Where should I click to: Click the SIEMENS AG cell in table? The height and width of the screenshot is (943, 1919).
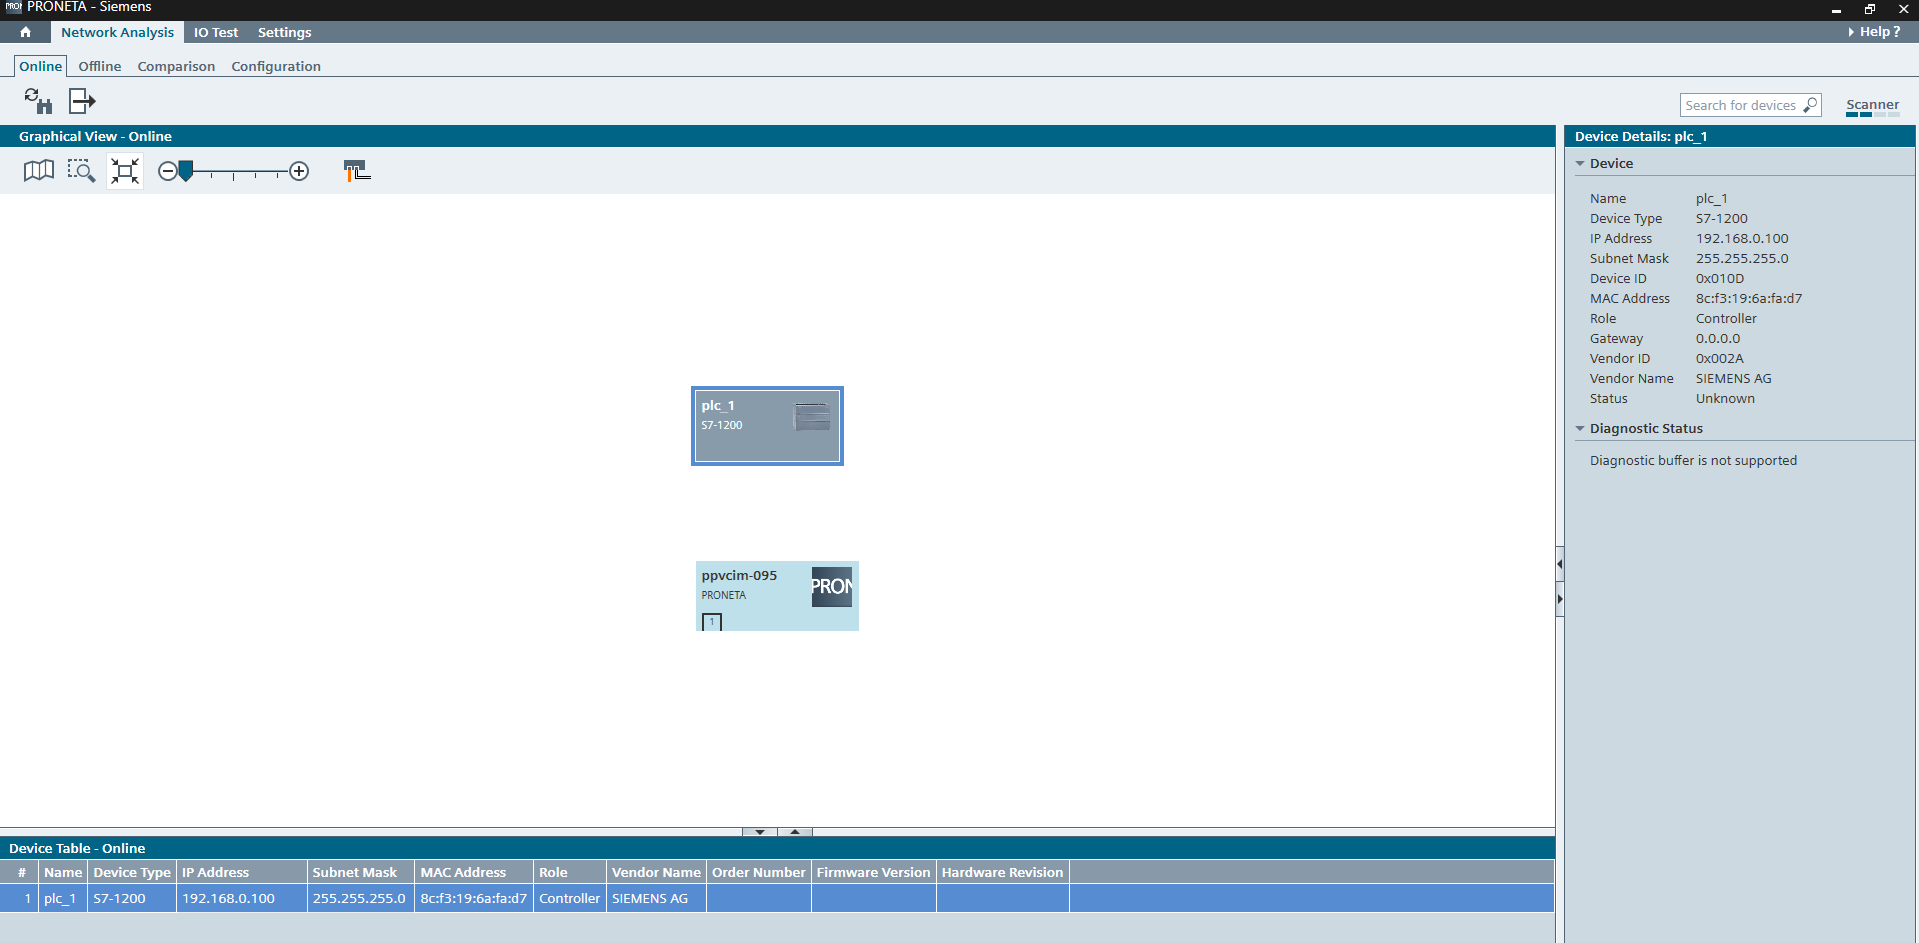click(x=656, y=898)
